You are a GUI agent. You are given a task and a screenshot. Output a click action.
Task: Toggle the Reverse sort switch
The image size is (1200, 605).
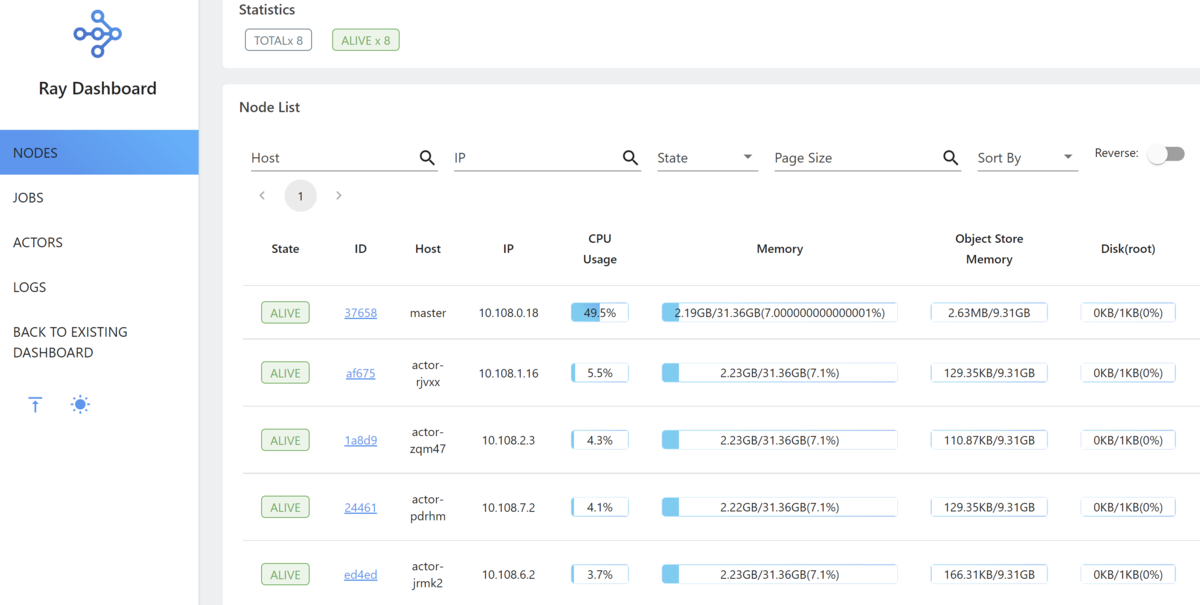click(x=1165, y=154)
